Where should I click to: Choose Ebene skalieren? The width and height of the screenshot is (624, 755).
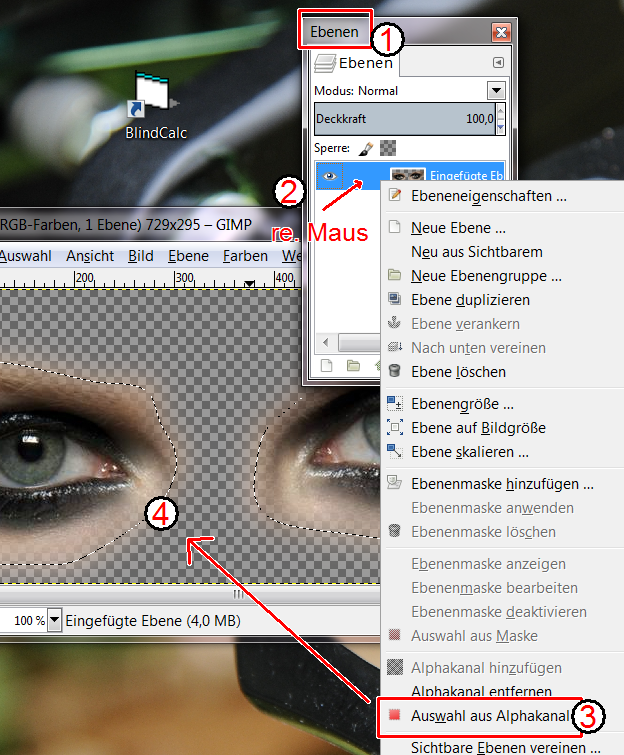click(x=502, y=452)
